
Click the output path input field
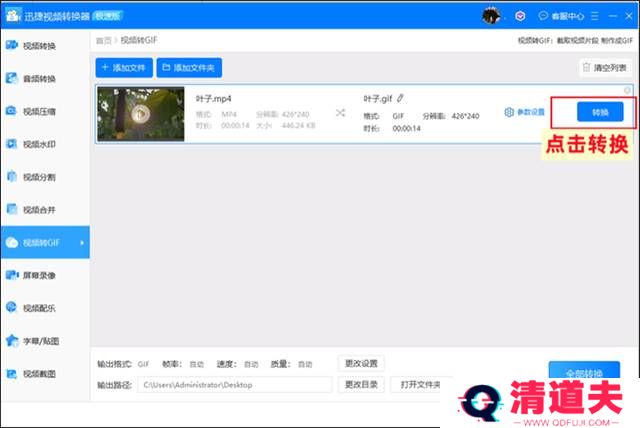tap(235, 385)
